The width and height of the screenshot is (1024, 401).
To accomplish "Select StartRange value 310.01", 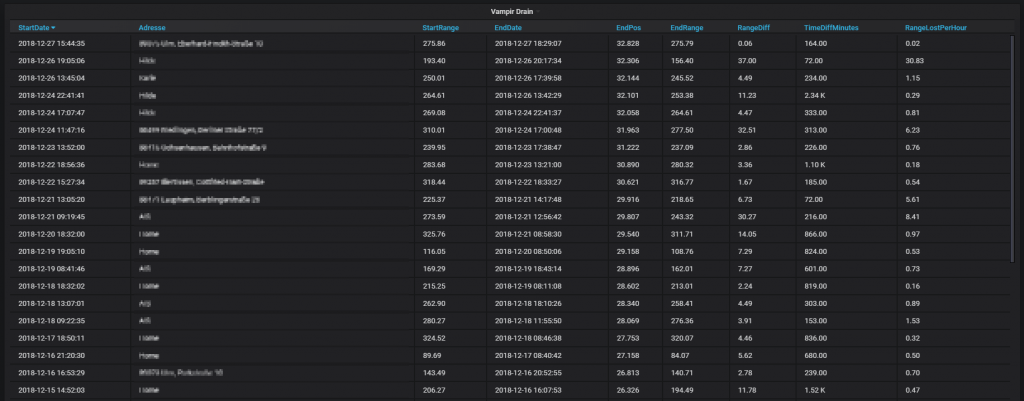I will point(435,130).
